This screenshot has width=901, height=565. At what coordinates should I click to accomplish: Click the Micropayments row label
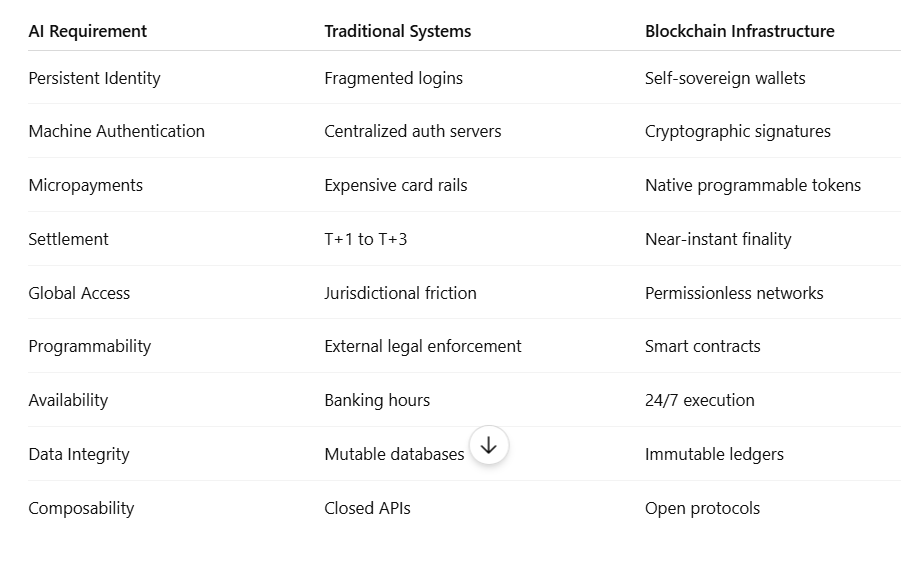[86, 185]
